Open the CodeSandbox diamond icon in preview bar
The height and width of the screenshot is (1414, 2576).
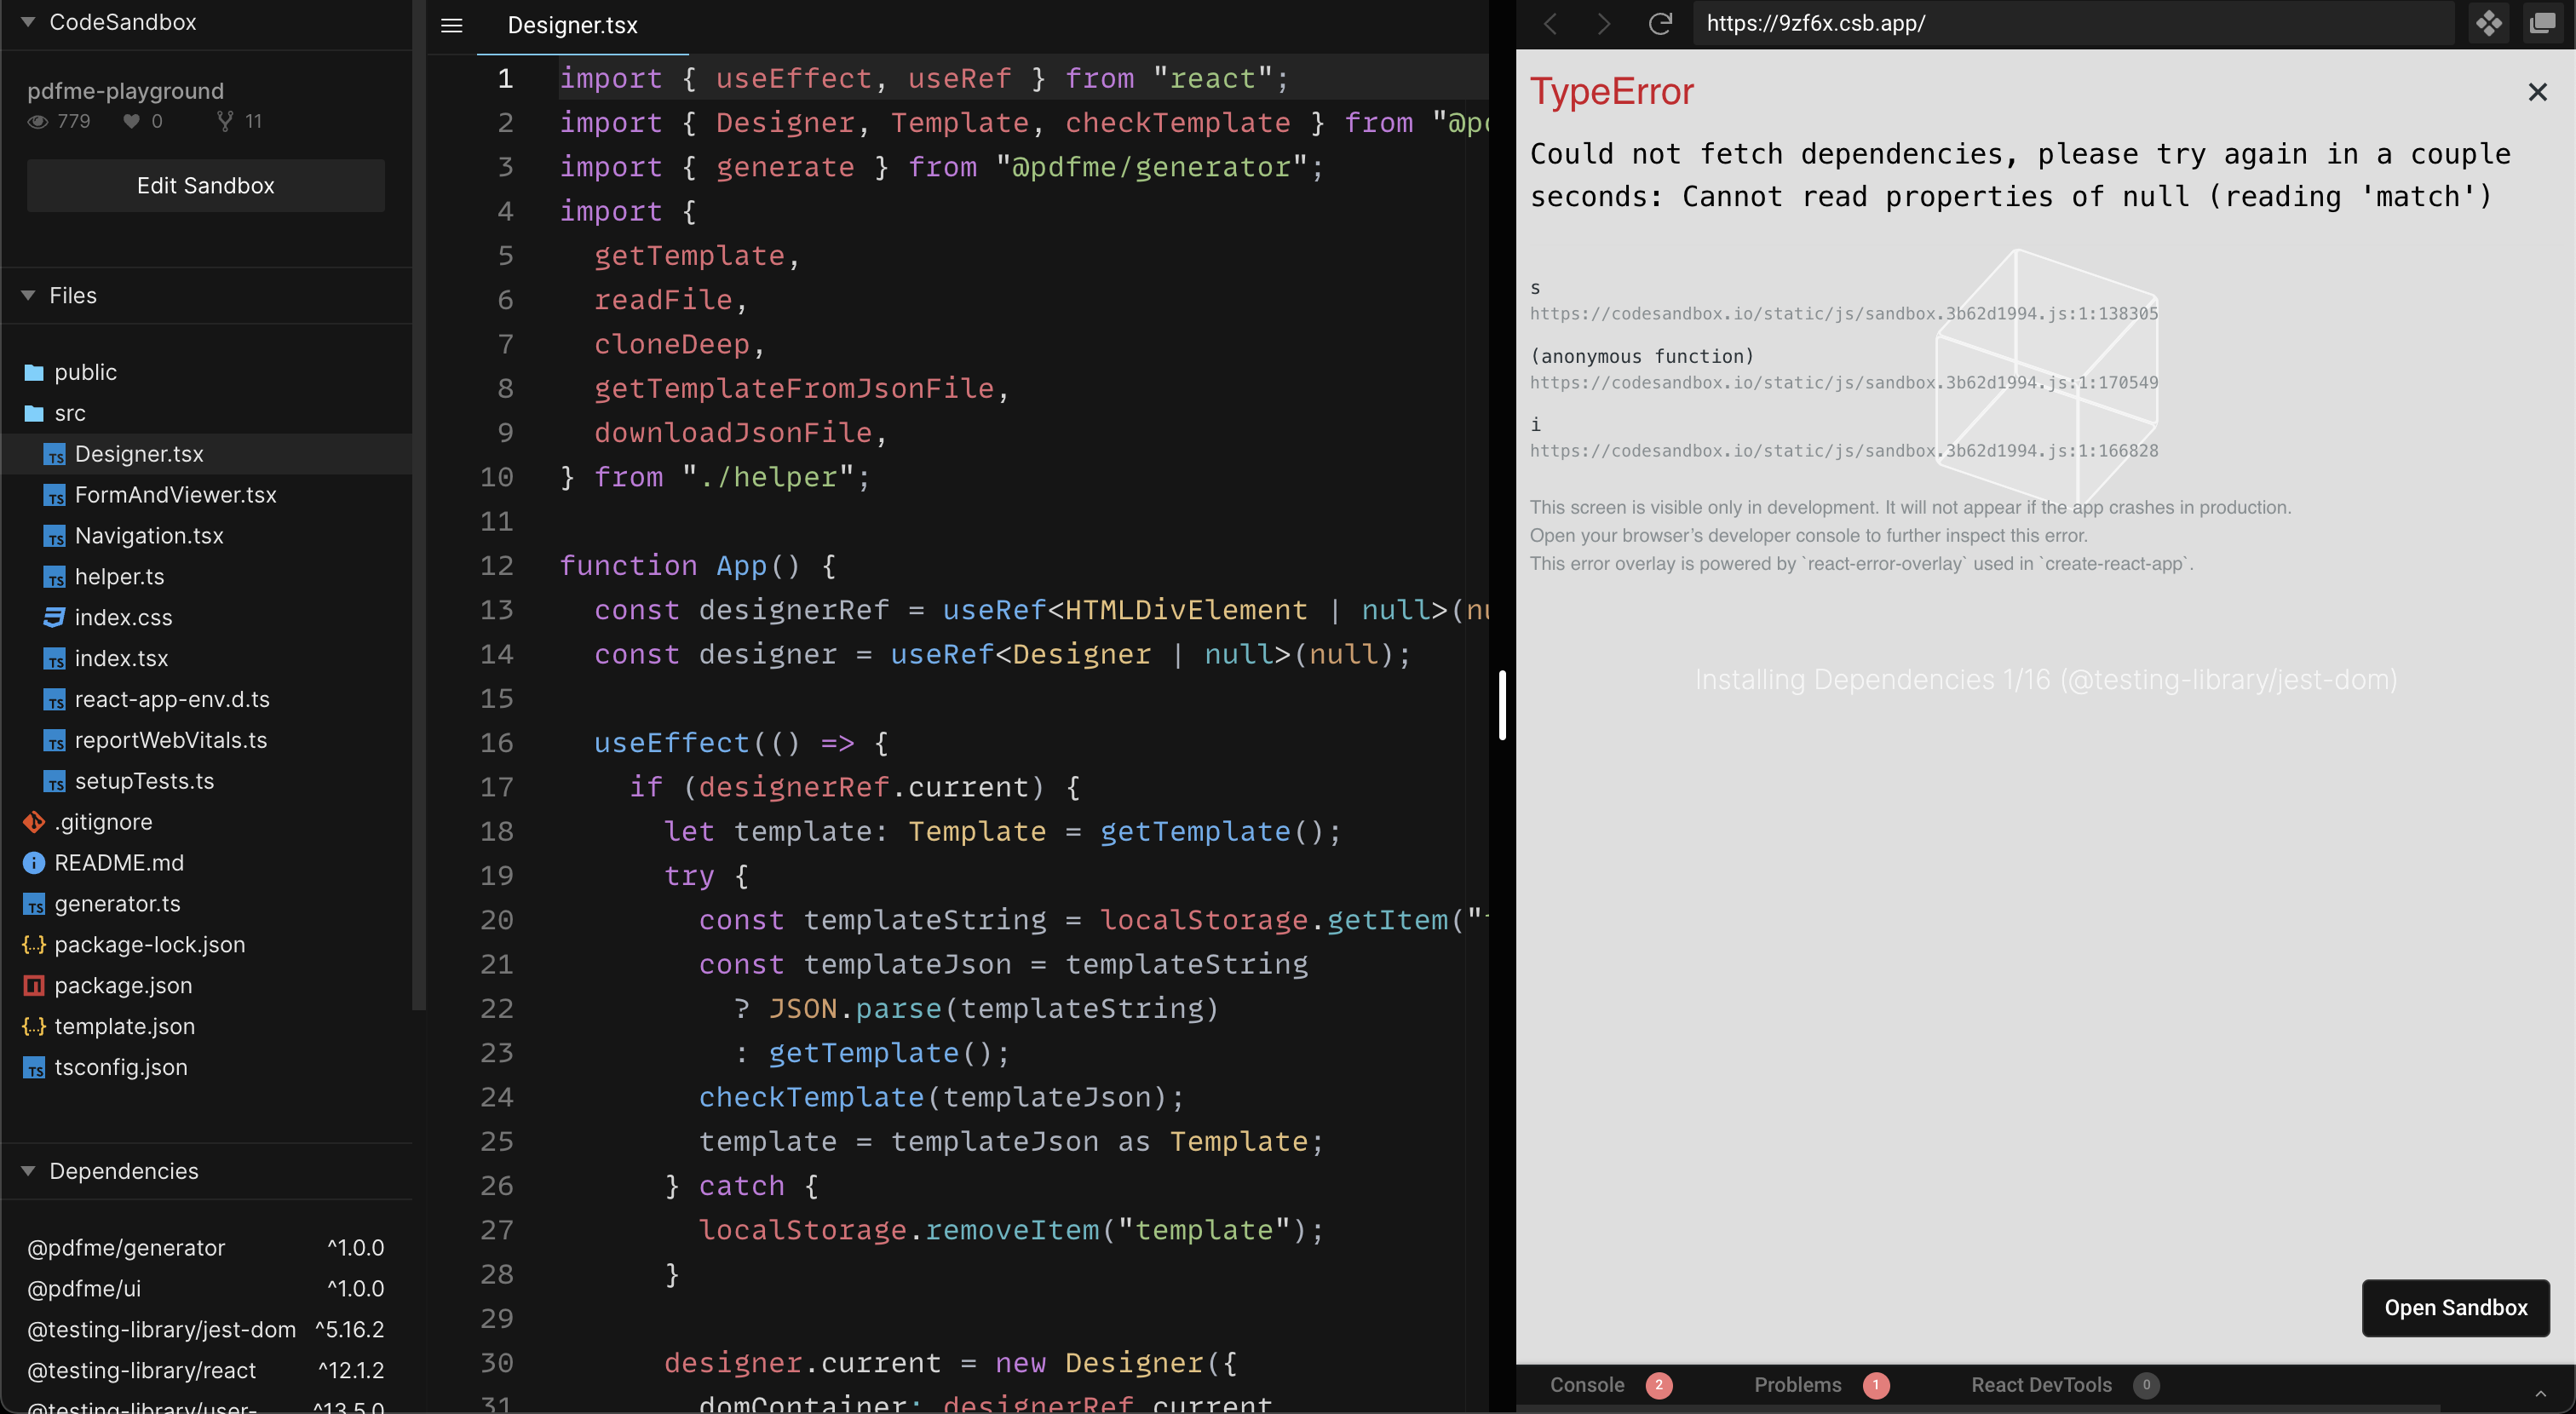(x=2489, y=23)
